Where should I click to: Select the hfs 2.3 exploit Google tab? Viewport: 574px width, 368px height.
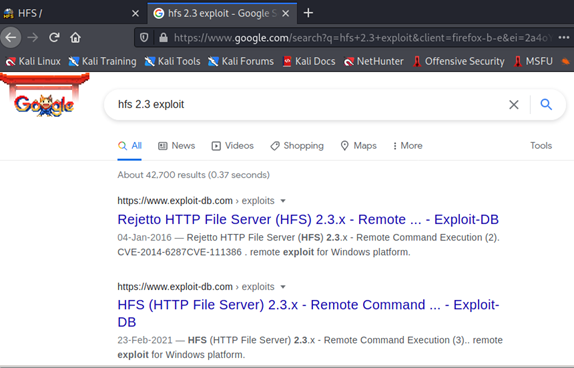(222, 13)
